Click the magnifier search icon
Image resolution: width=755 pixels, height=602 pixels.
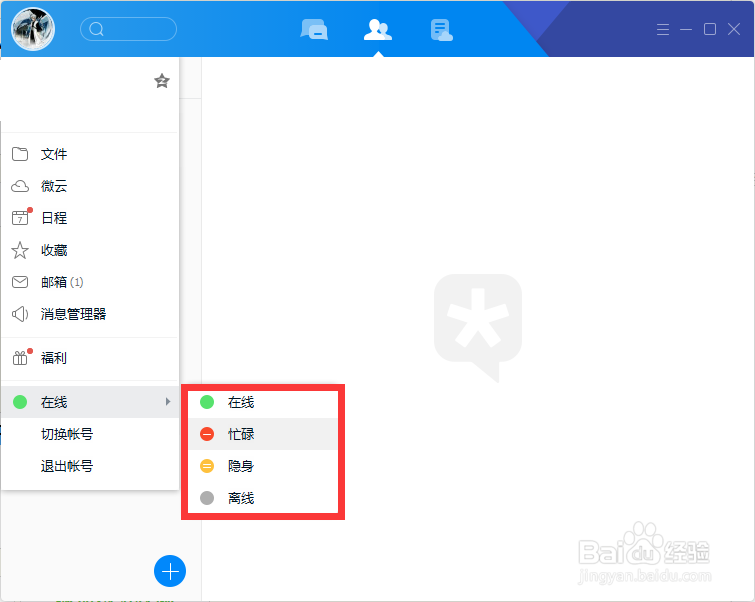(96, 29)
